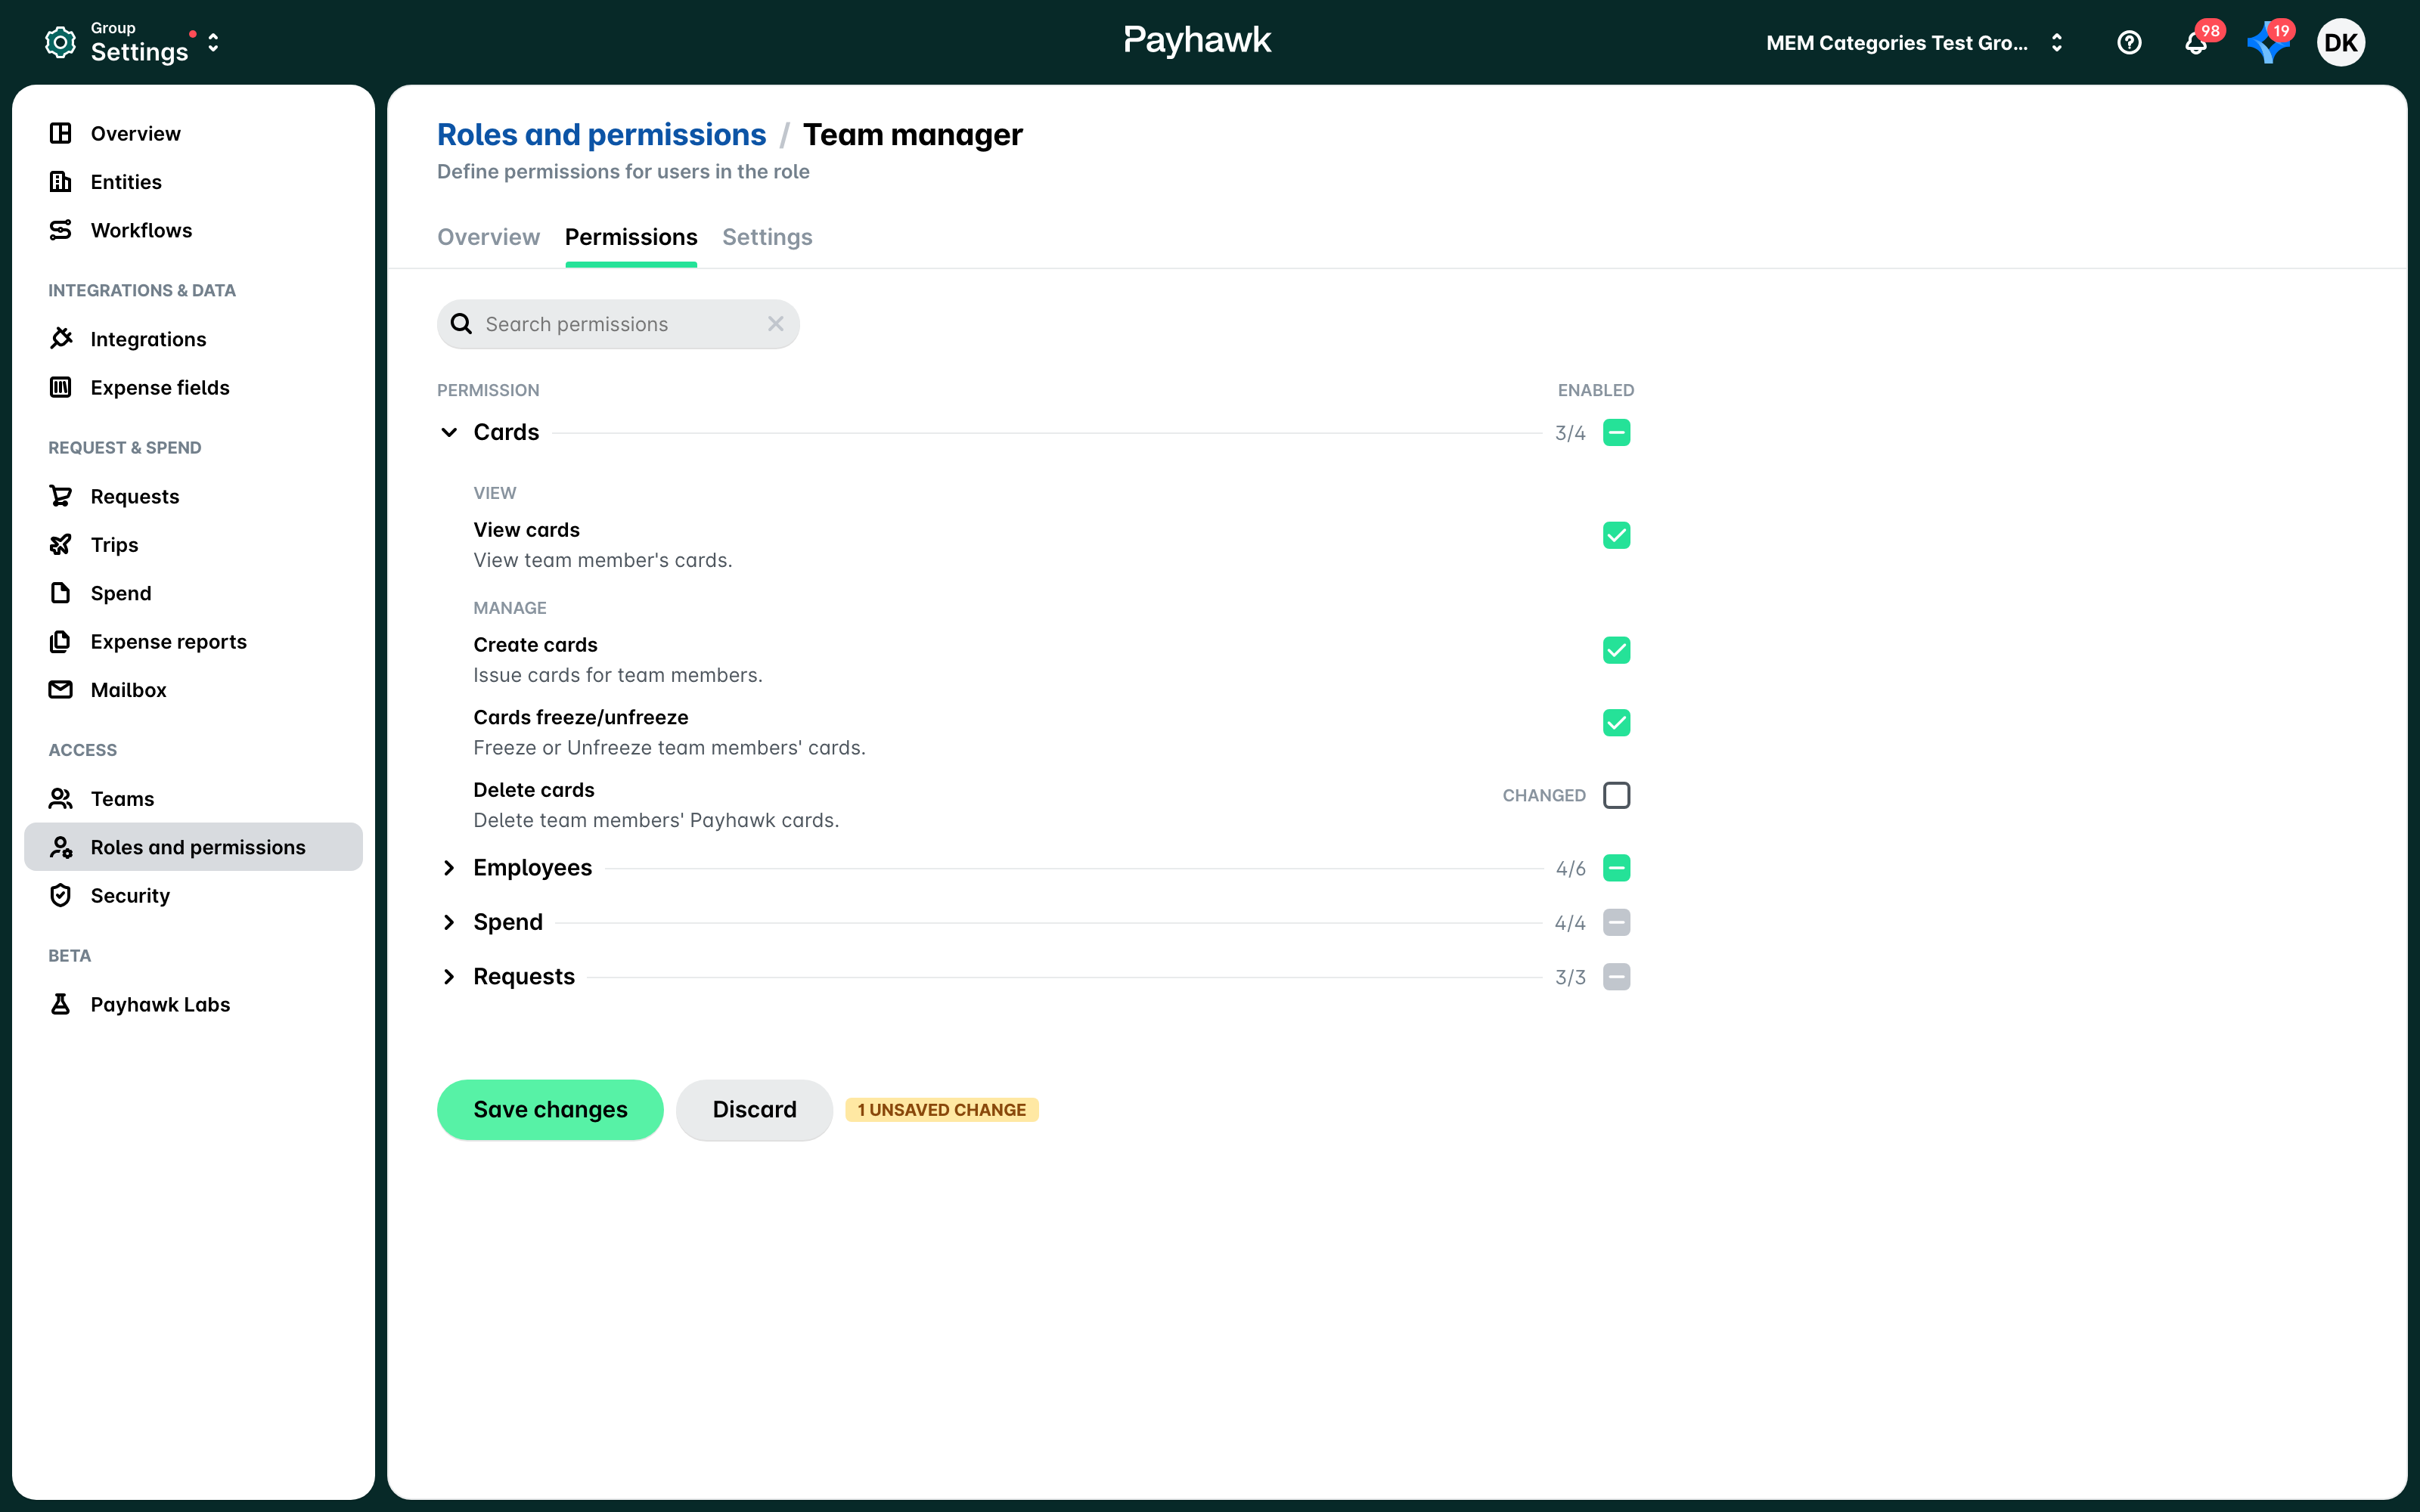Open Expense reports in the sidebar

tap(193, 641)
